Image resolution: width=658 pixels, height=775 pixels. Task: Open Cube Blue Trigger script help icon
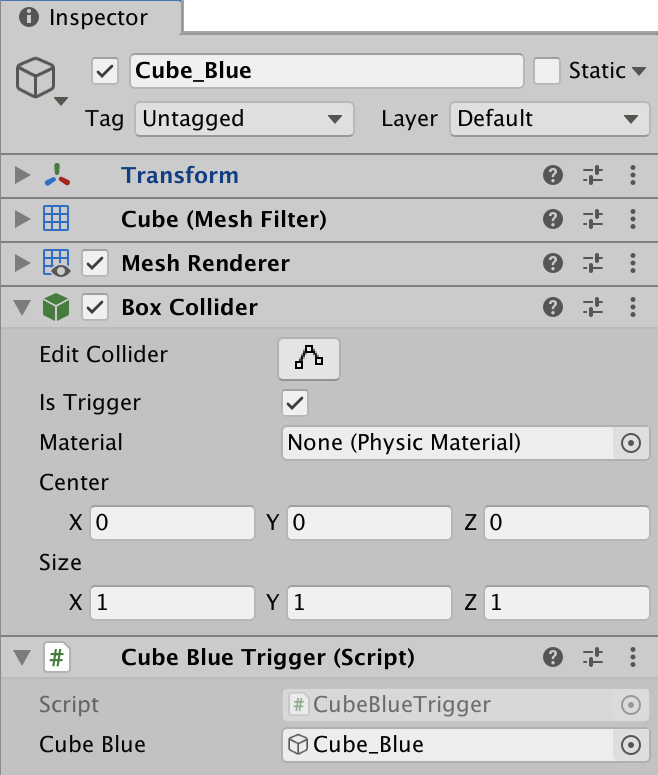point(552,658)
